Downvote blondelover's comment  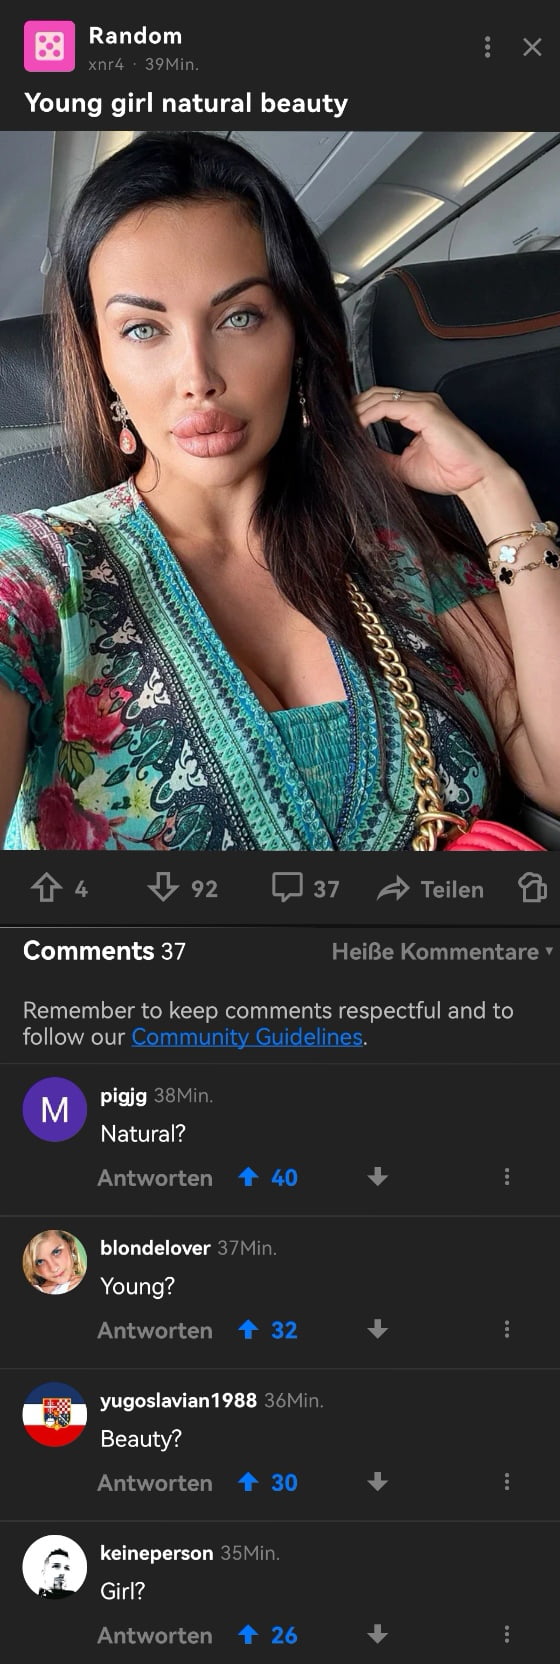click(x=377, y=1329)
